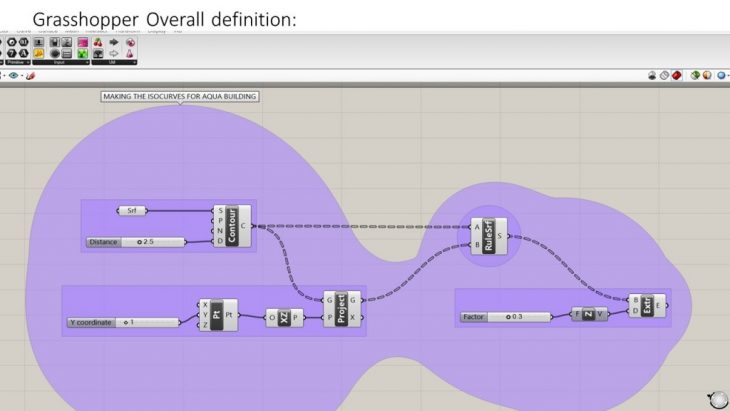Click the Distance number slider
This screenshot has width=730, height=411.
pyautogui.click(x=136, y=242)
